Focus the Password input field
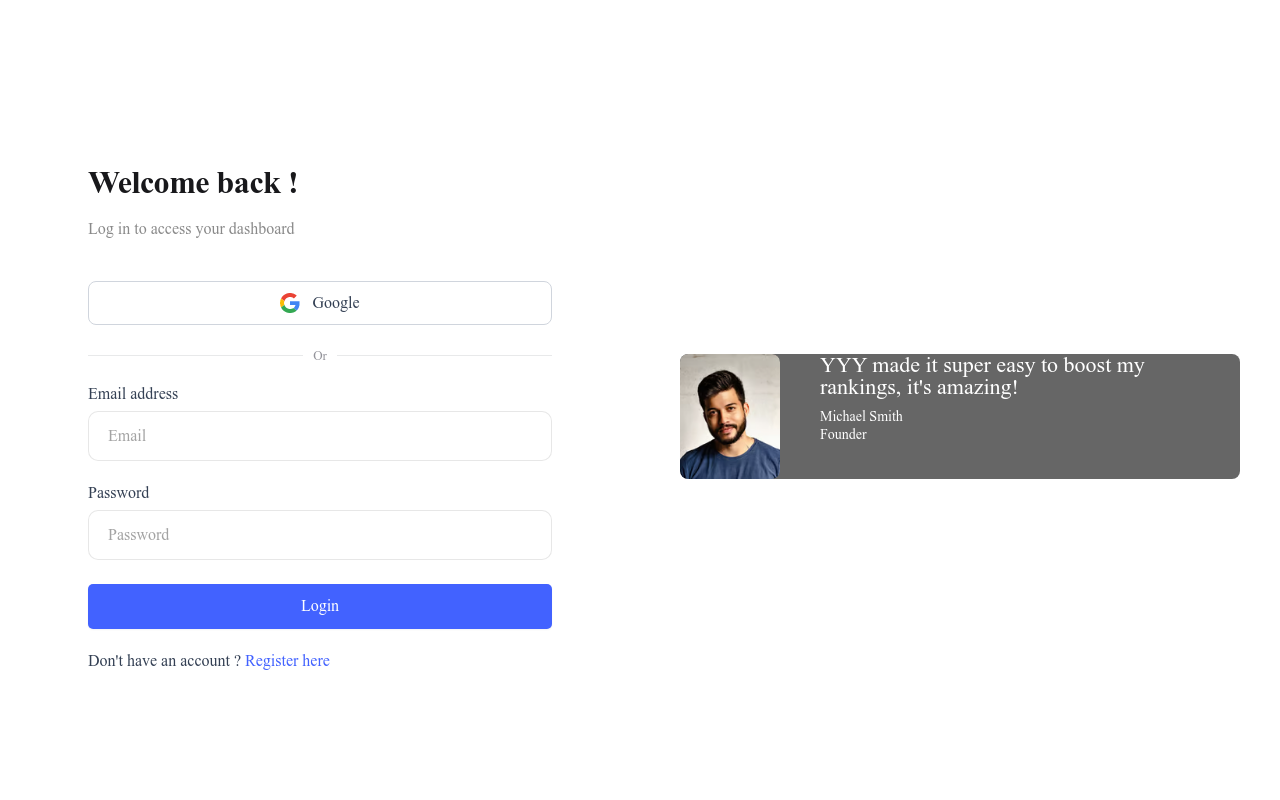The image size is (1280, 800). coord(320,535)
